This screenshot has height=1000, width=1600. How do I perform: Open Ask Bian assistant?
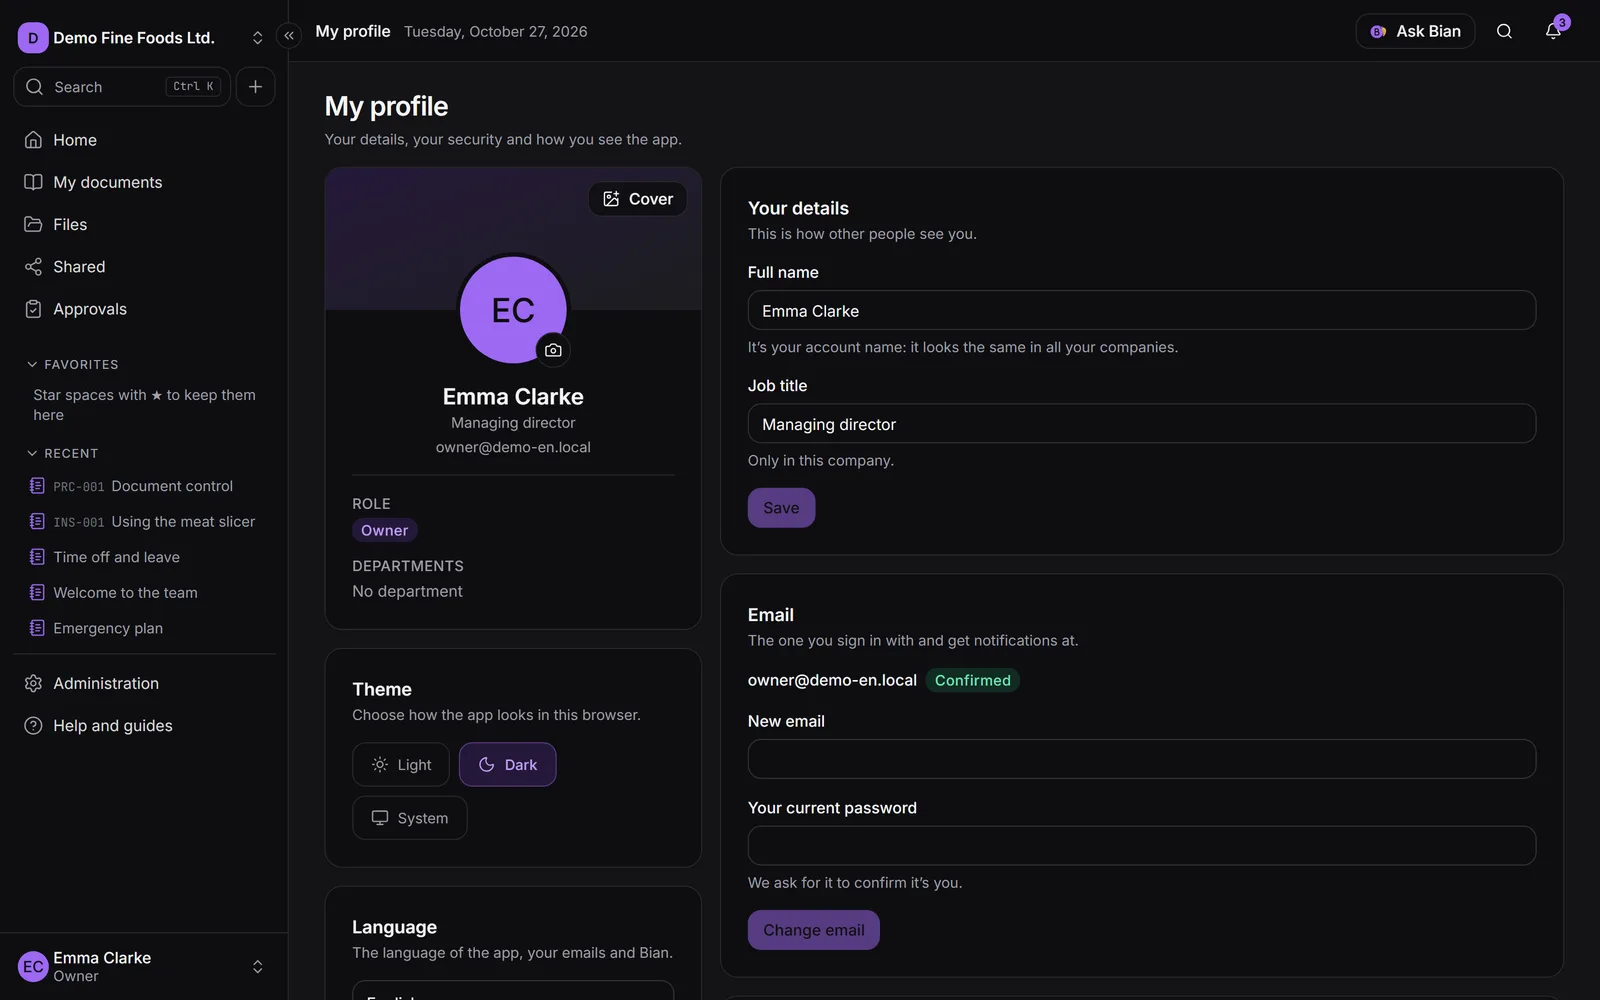pos(1415,31)
